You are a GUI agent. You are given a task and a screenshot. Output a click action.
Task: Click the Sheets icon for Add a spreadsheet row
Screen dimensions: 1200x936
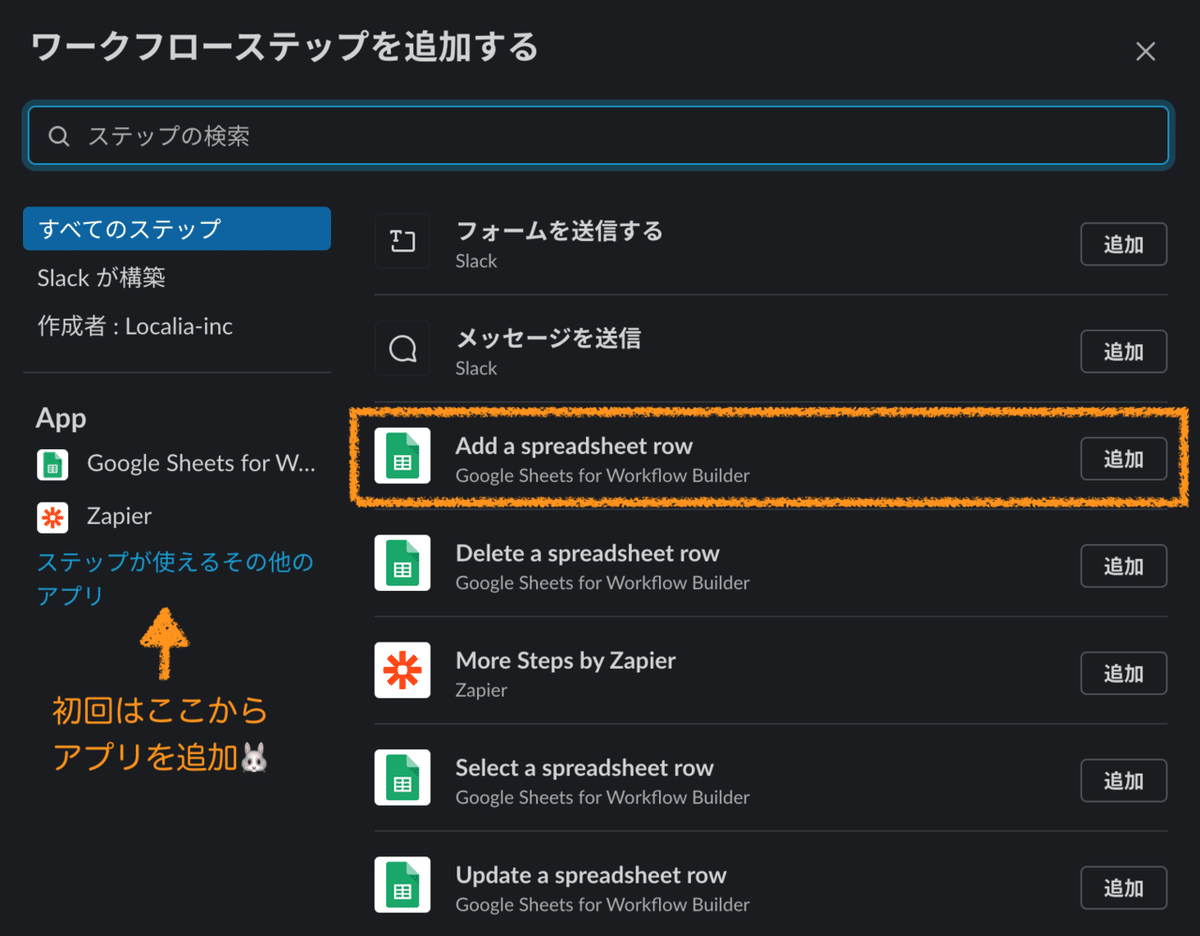(x=402, y=456)
